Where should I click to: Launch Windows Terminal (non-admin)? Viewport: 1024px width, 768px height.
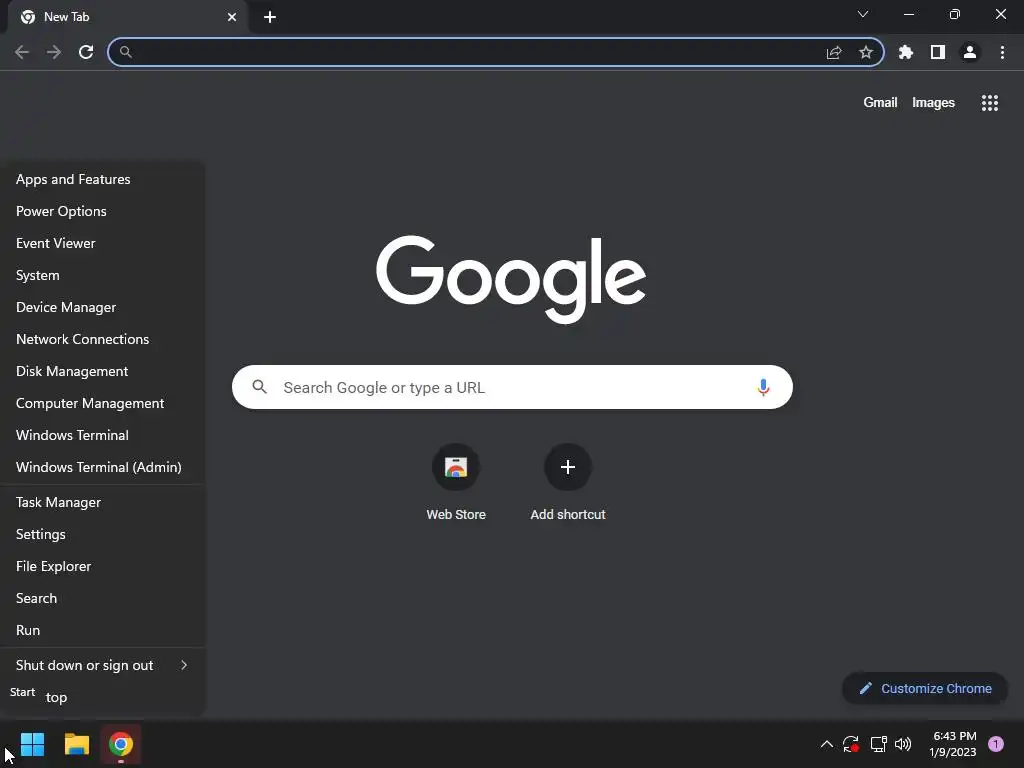(x=103, y=435)
